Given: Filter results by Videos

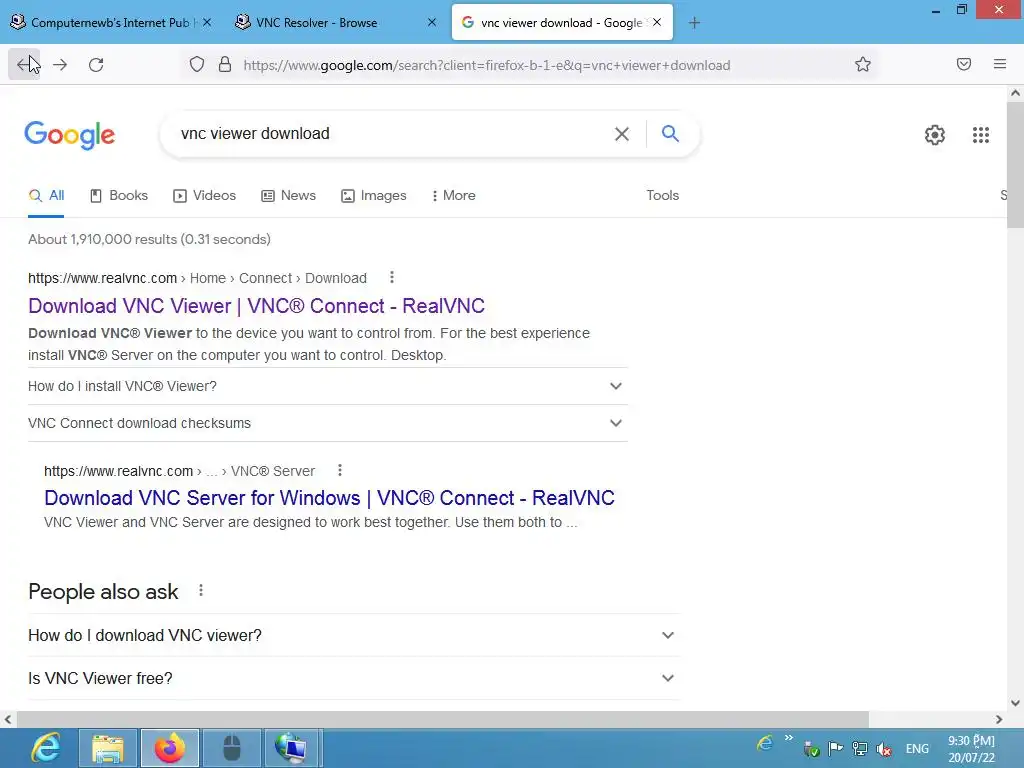Looking at the screenshot, I should 204,195.
